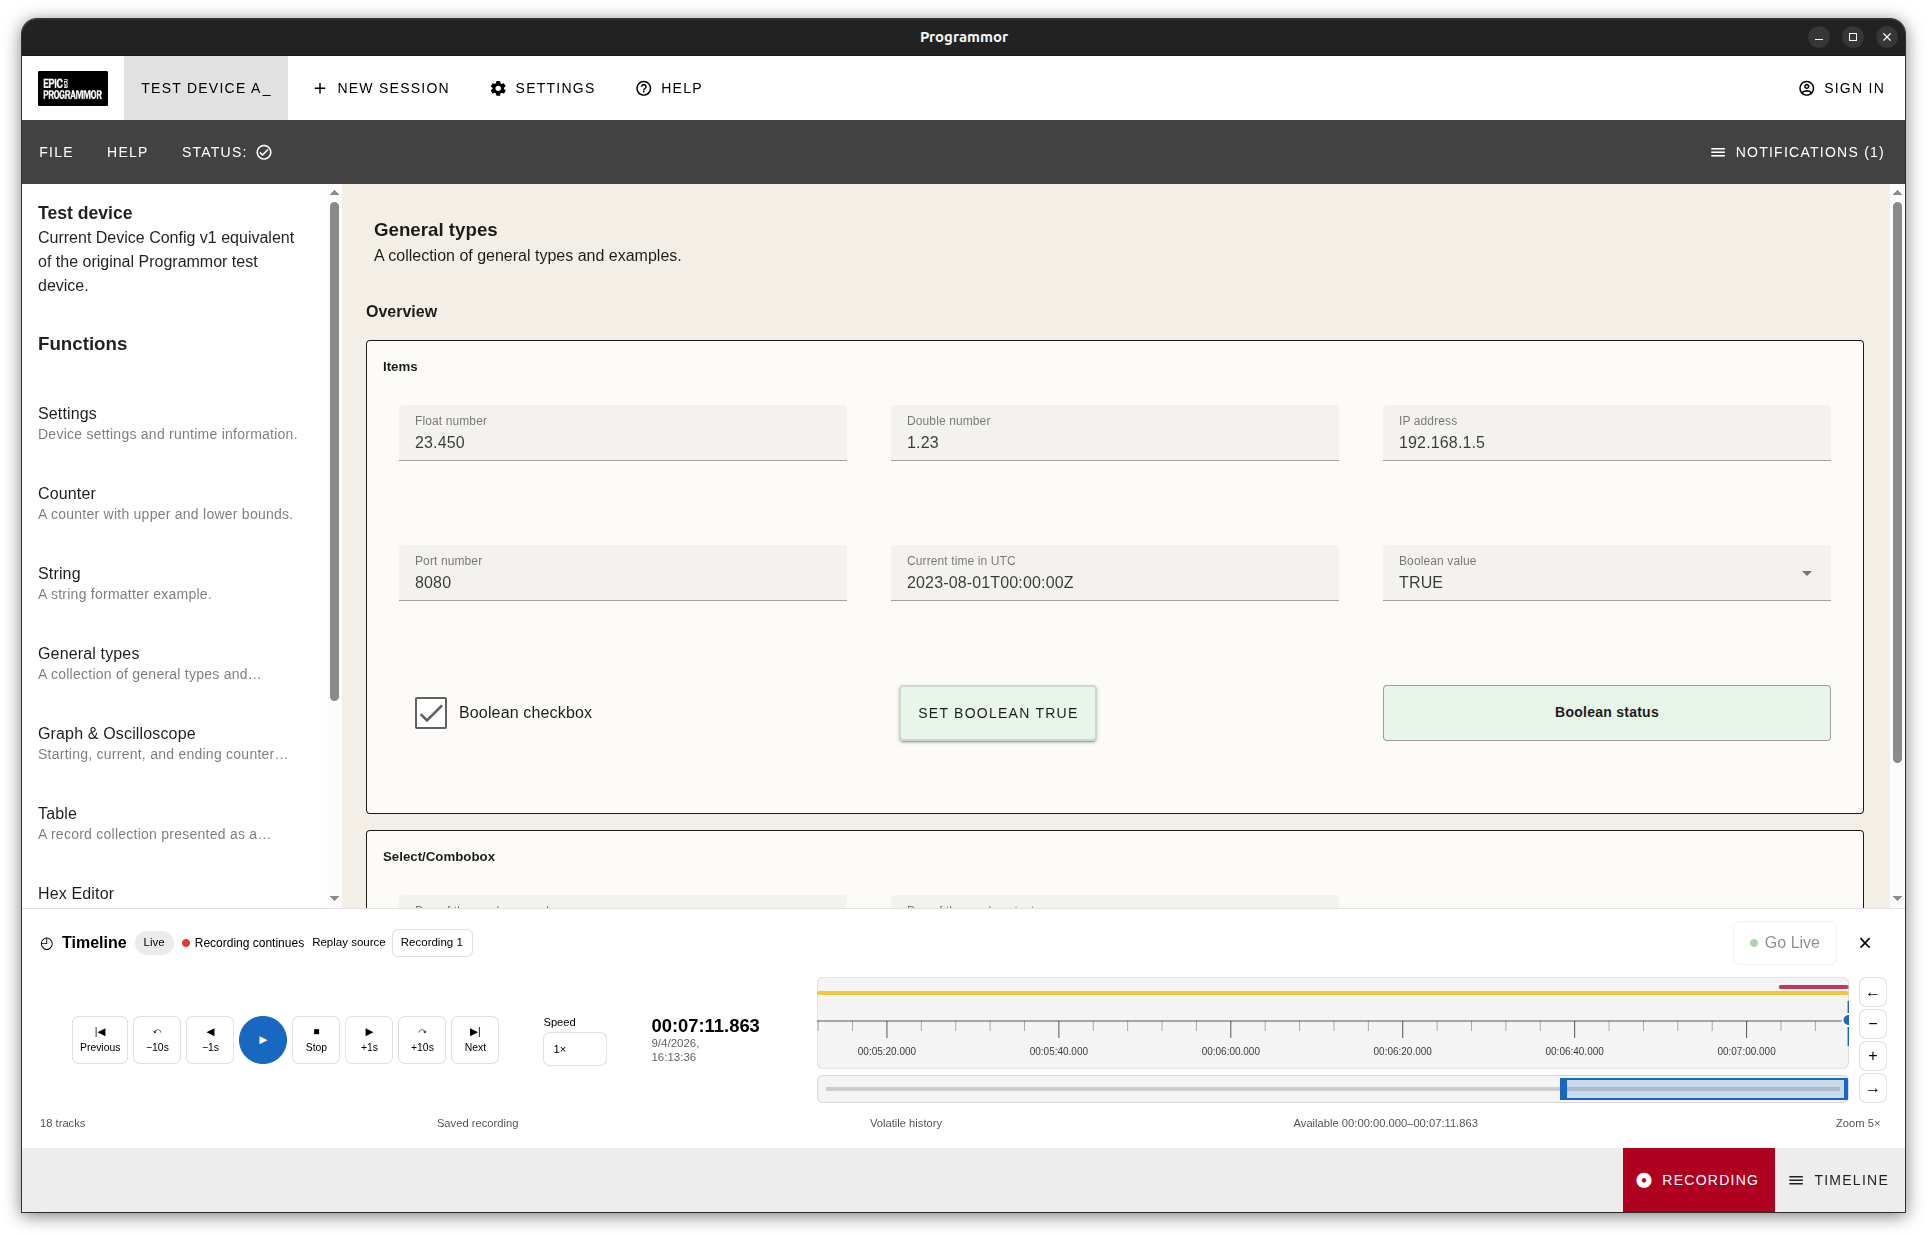Click the main content scroll down arrow
The height and width of the screenshot is (1237, 1927).
click(x=1897, y=898)
